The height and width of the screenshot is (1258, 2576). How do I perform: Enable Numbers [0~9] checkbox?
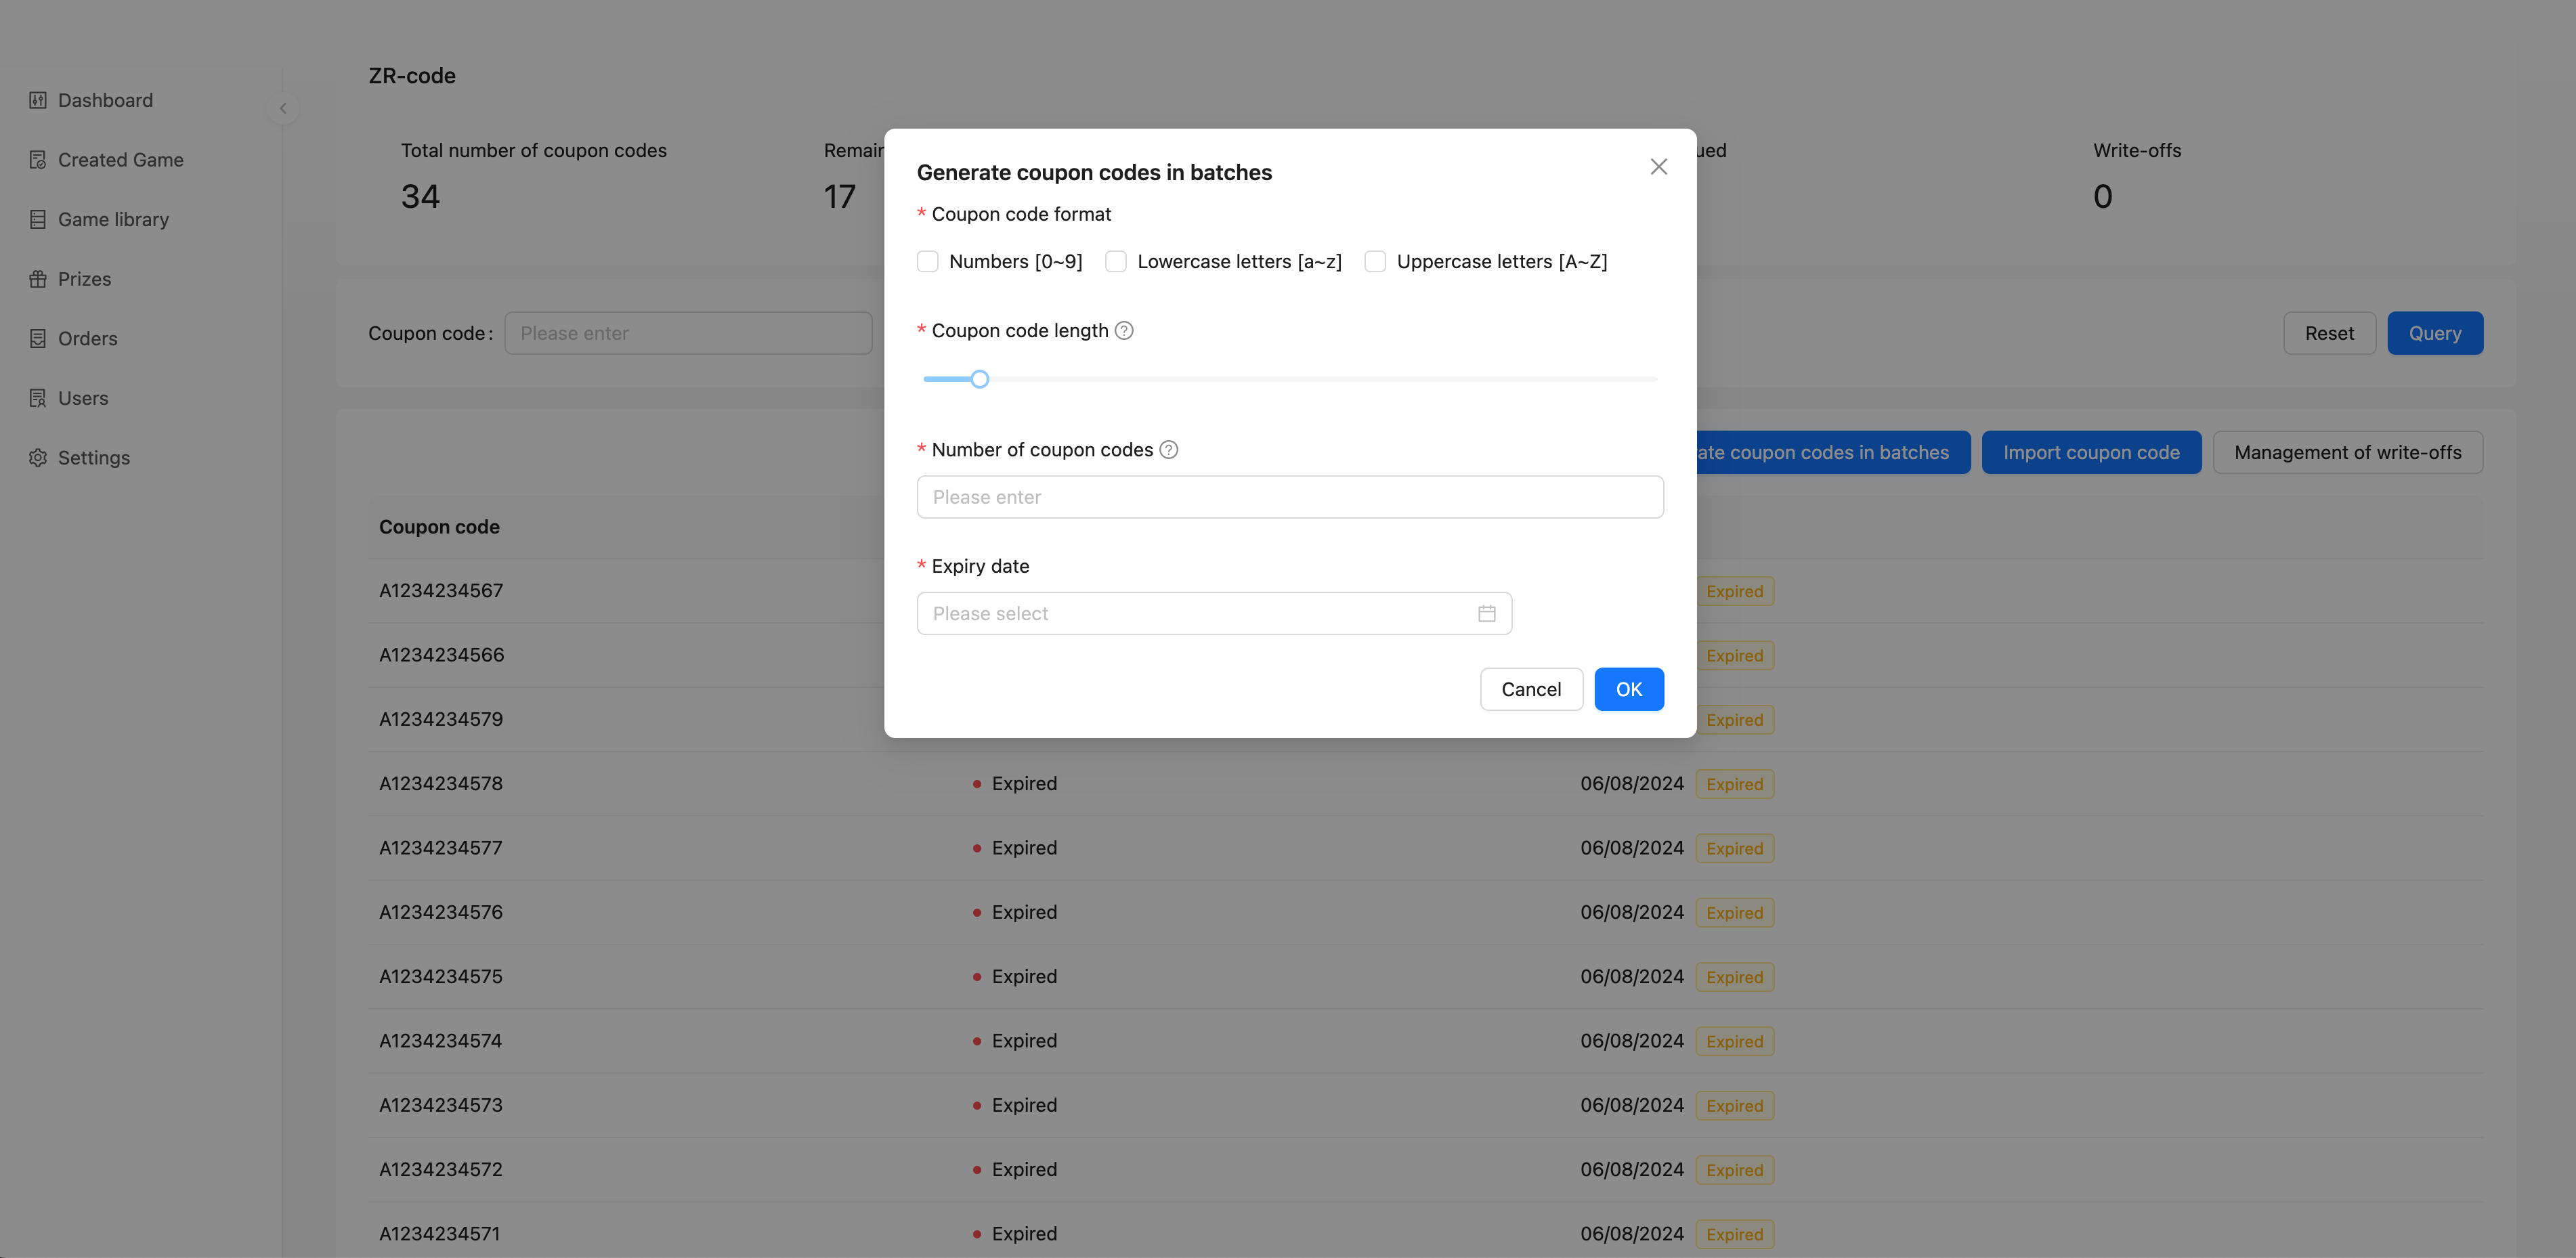pos(928,262)
